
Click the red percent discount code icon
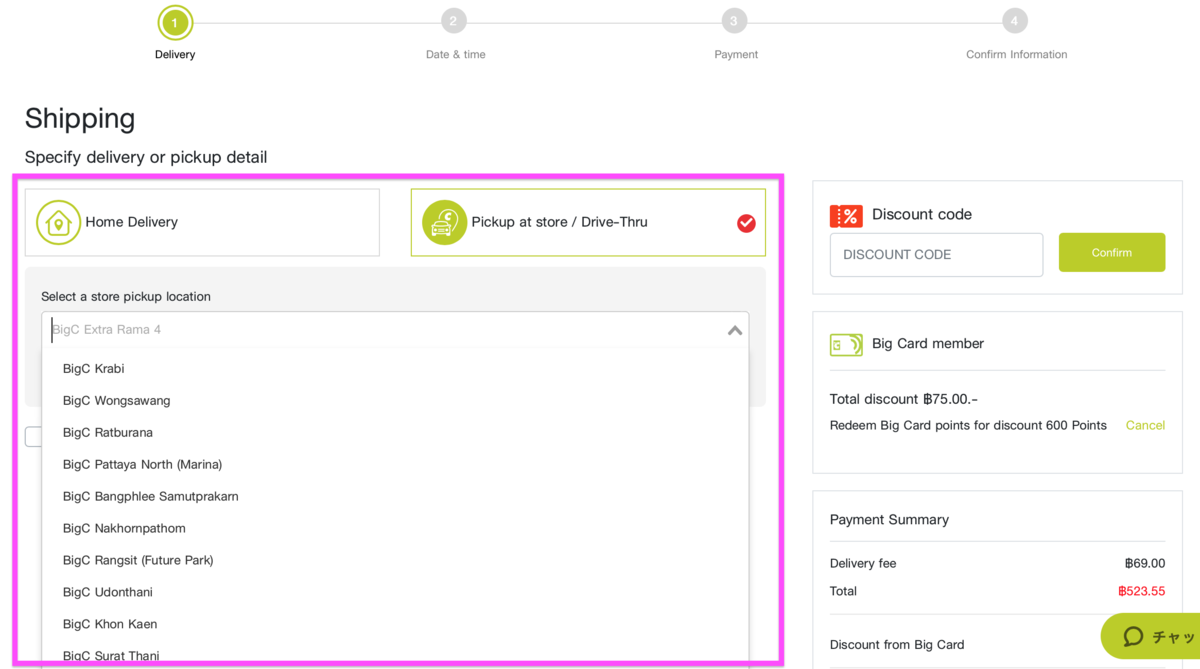pyautogui.click(x=846, y=215)
